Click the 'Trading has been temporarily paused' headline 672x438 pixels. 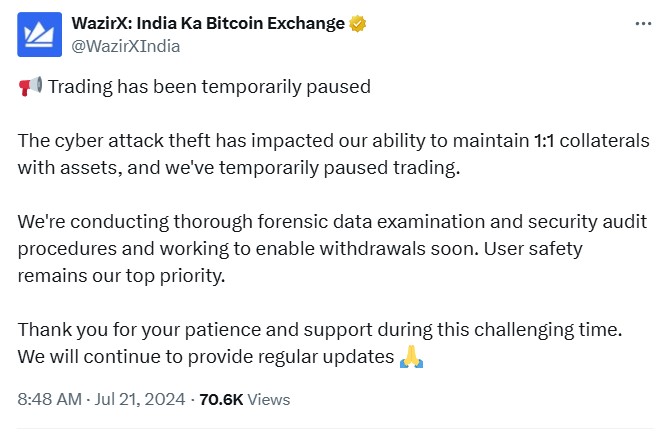[209, 87]
